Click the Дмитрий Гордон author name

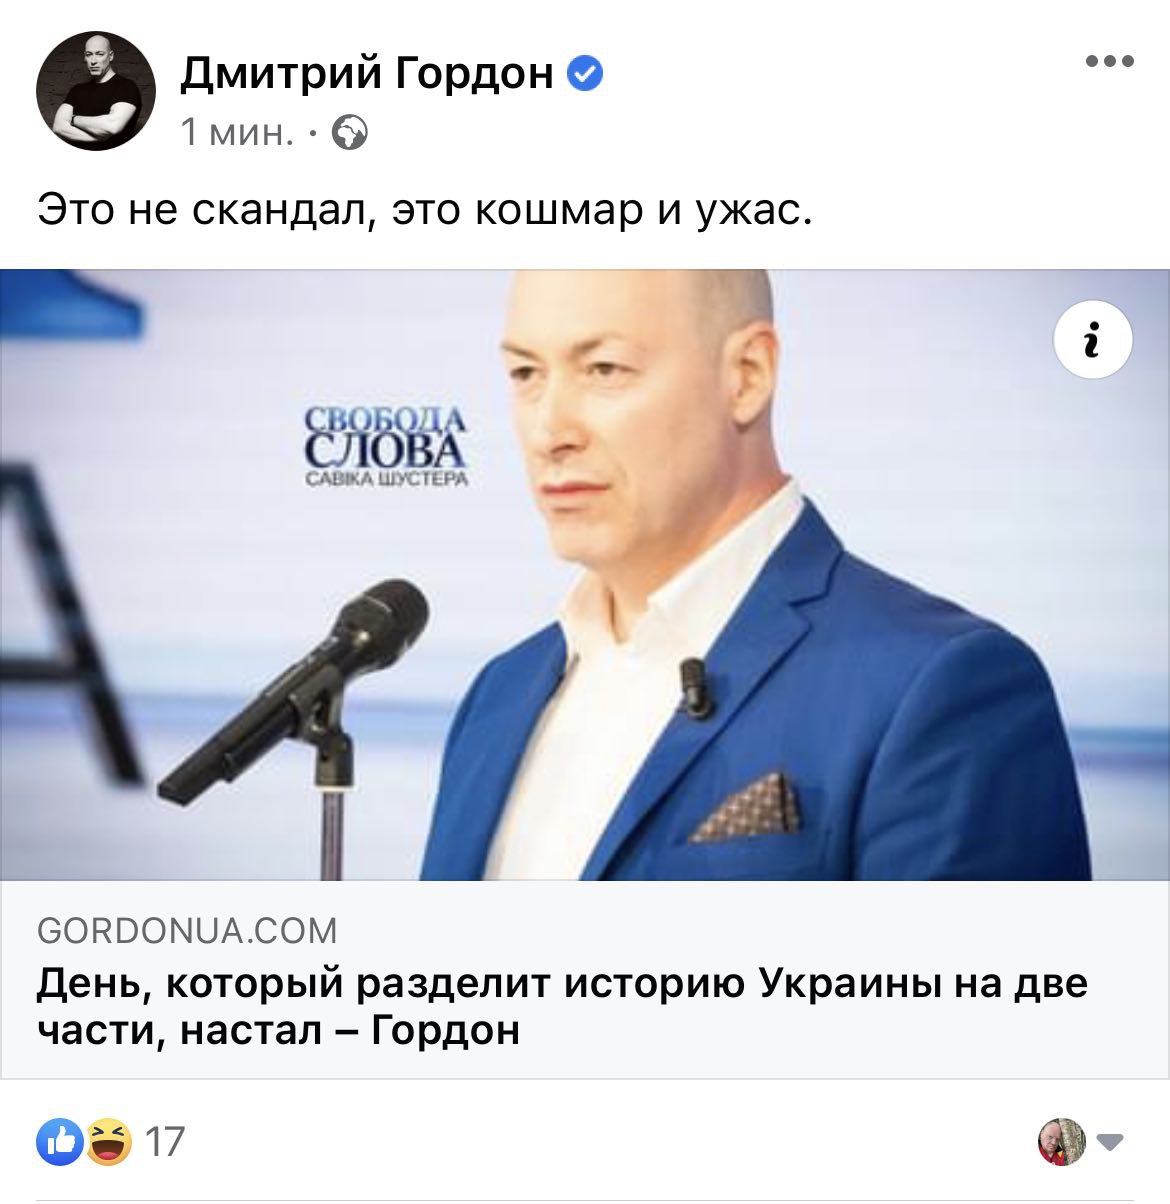367,73
